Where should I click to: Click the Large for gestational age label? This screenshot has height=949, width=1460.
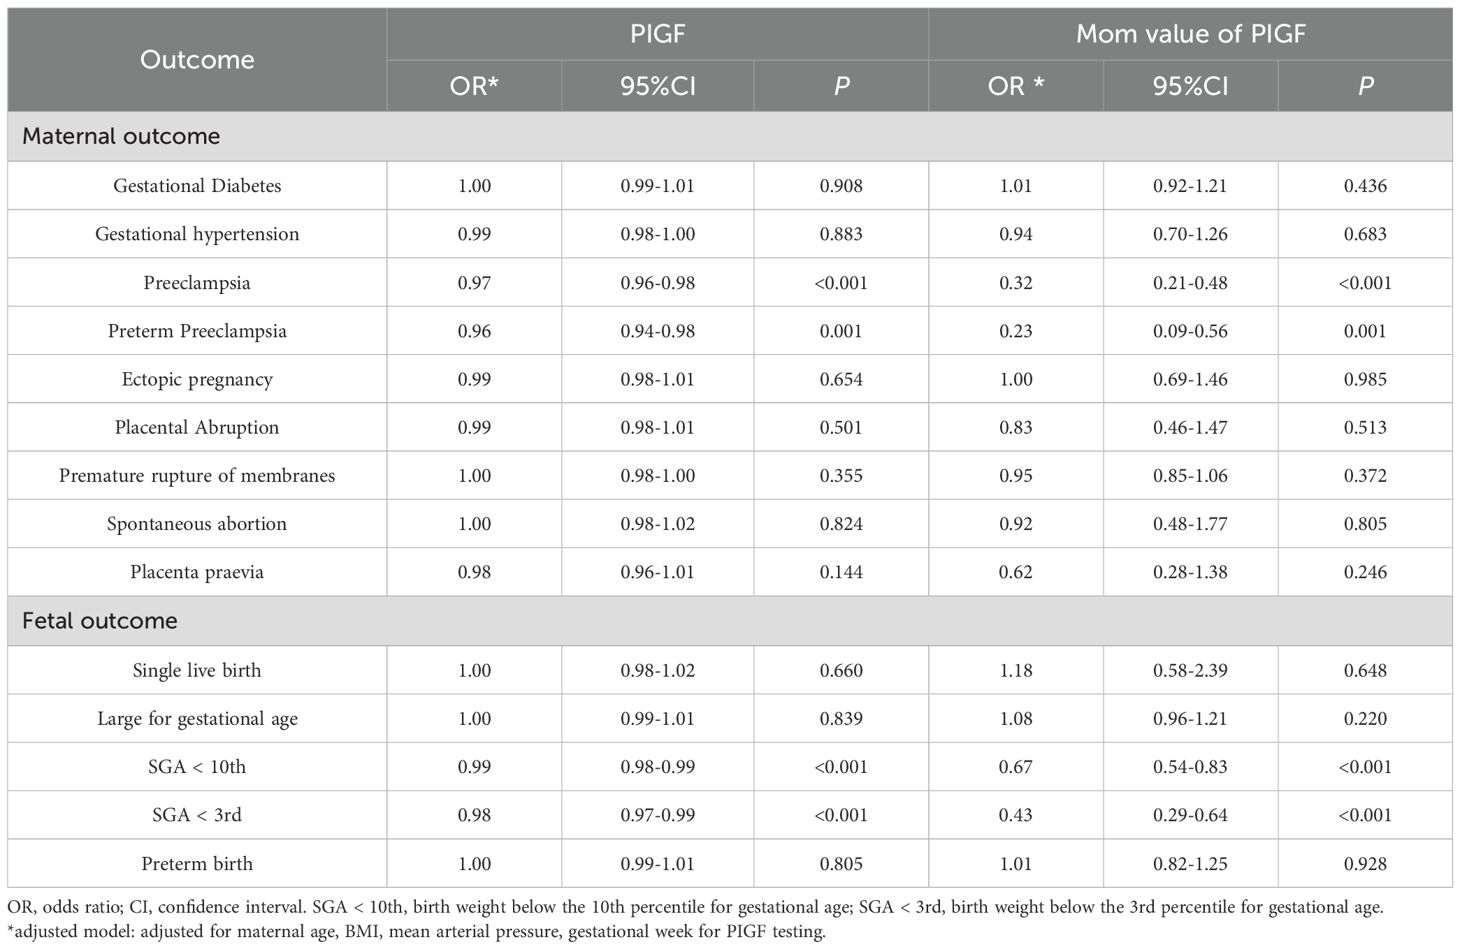(x=197, y=719)
